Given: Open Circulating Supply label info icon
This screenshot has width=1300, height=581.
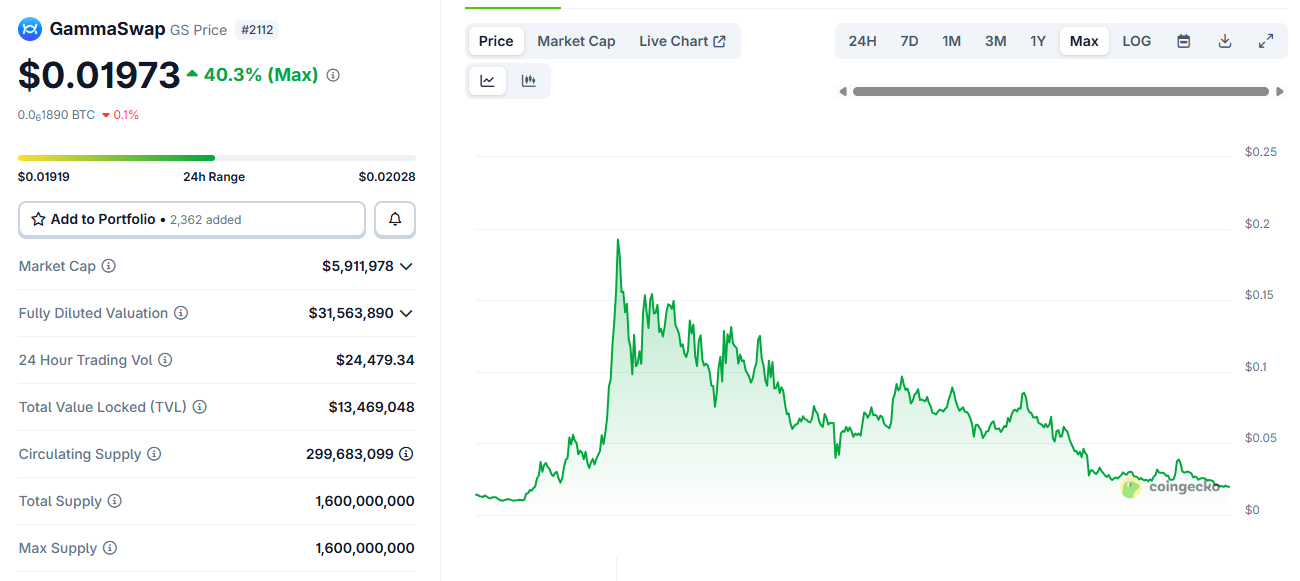Looking at the screenshot, I should click(154, 454).
